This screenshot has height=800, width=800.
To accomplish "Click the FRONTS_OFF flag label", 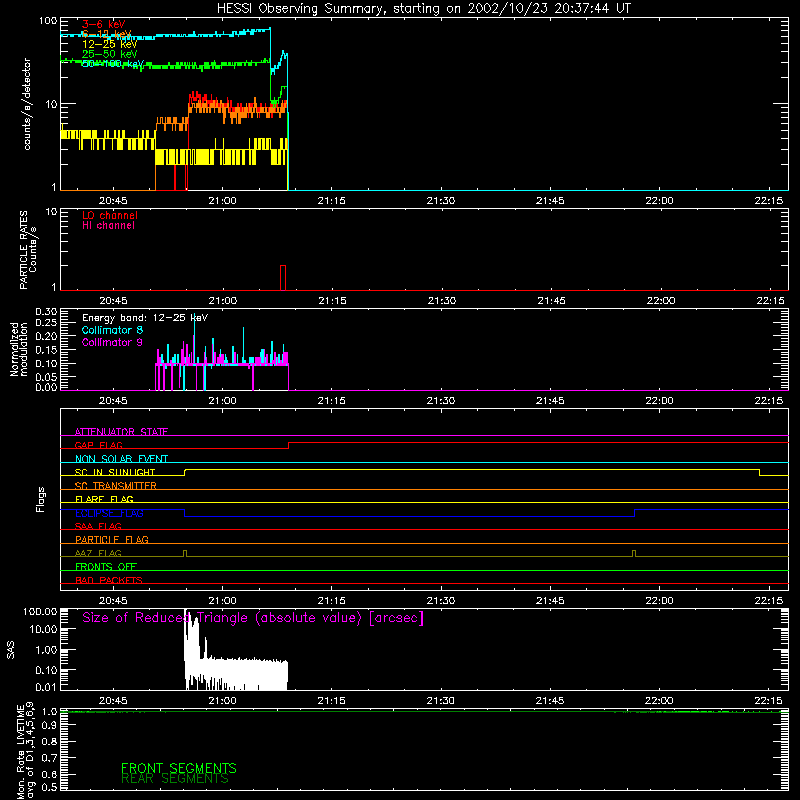I will click(106, 567).
